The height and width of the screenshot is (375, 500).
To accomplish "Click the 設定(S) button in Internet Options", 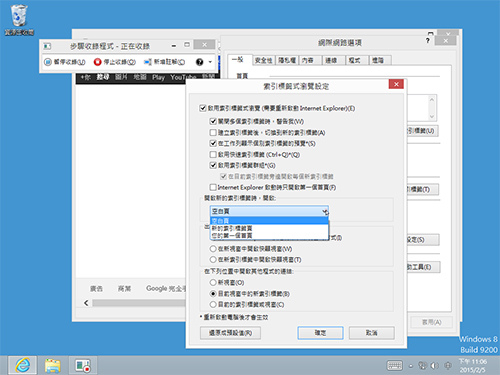I will tap(422, 240).
